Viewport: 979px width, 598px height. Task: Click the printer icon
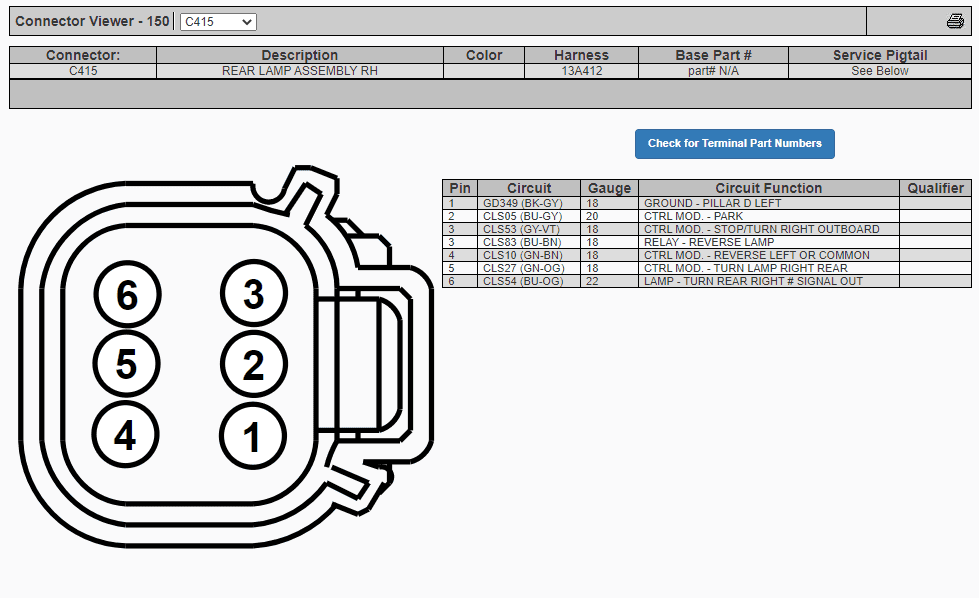coord(955,21)
